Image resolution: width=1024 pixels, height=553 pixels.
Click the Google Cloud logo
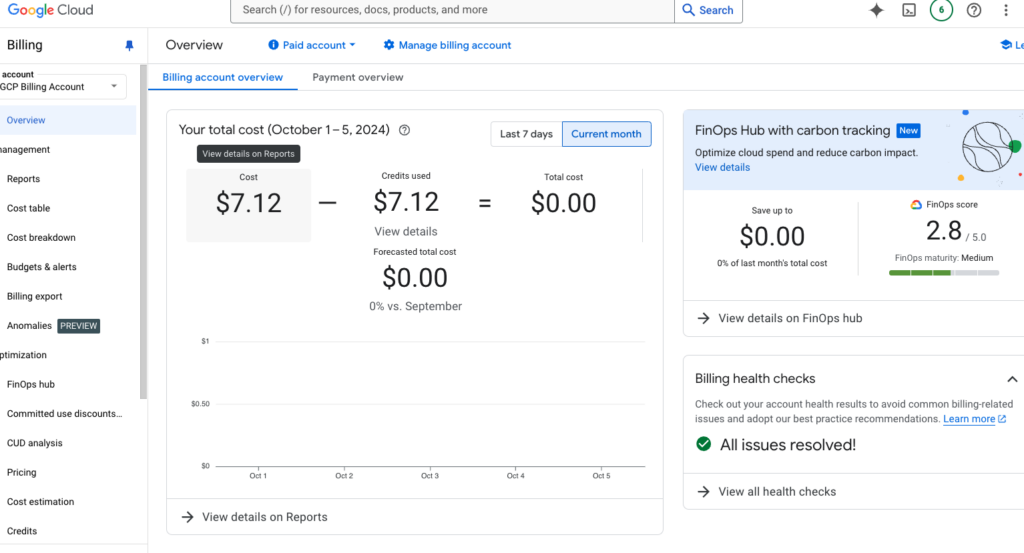[x=50, y=10]
